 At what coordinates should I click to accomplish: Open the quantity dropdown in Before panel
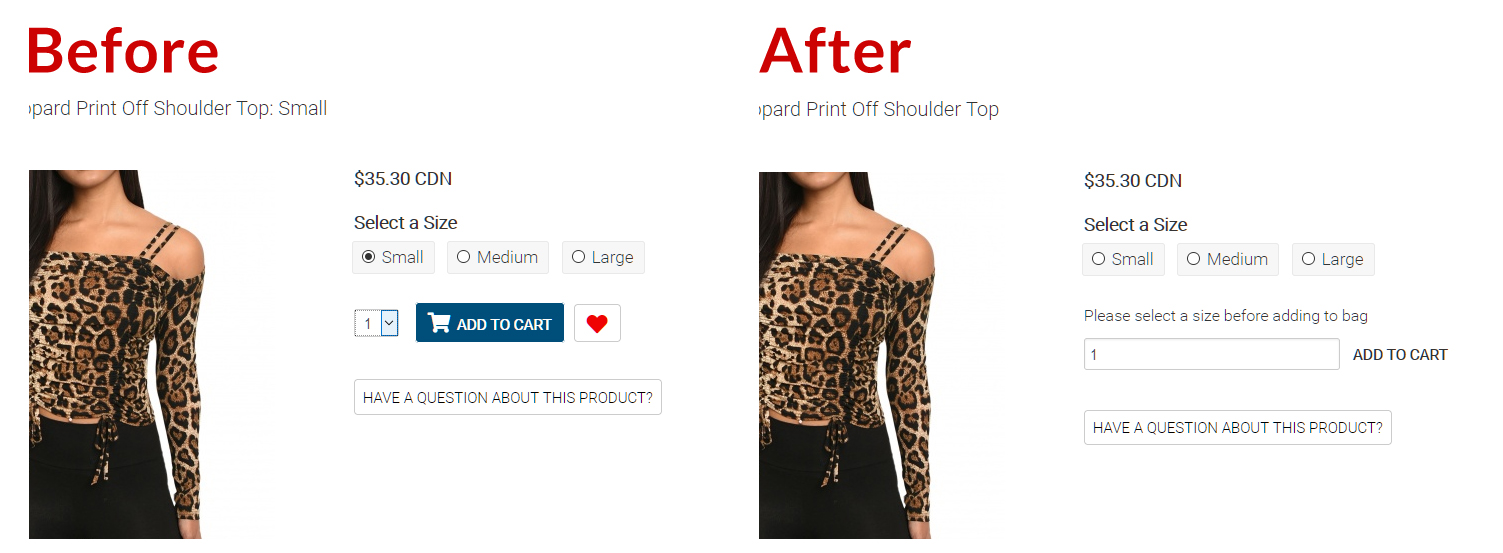point(377,323)
